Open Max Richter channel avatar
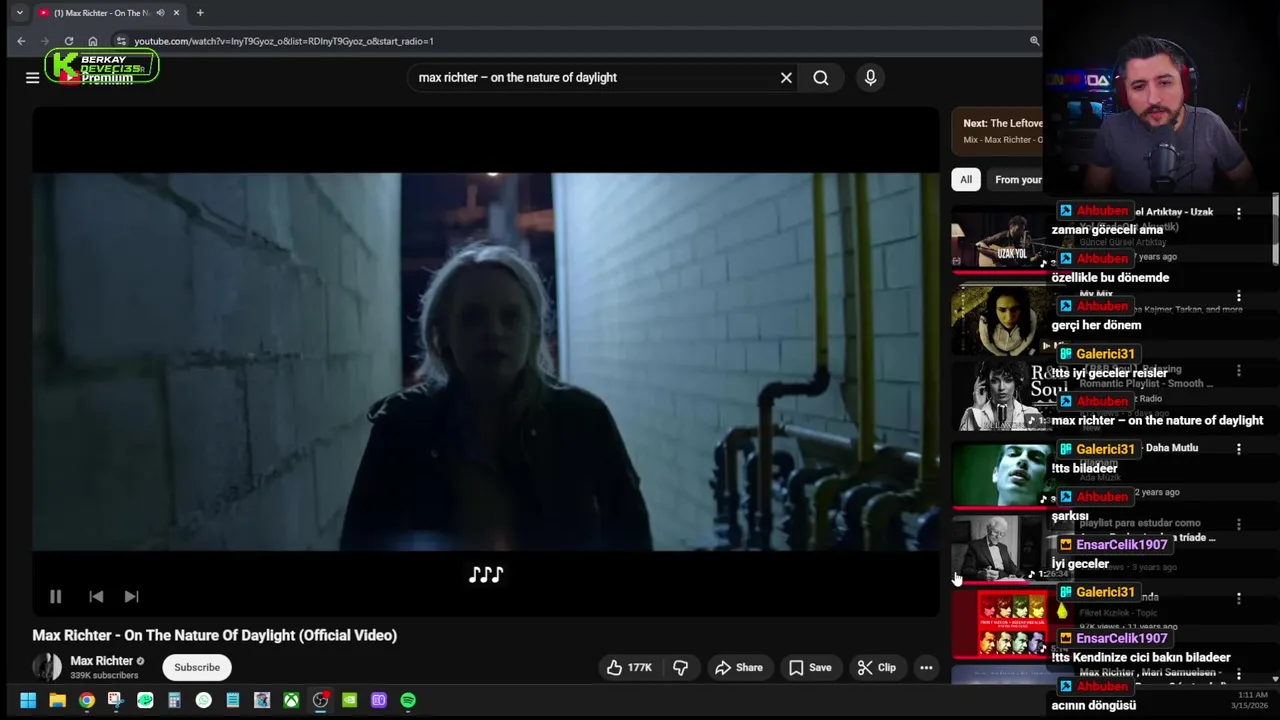This screenshot has height=720, width=1280. [x=47, y=667]
